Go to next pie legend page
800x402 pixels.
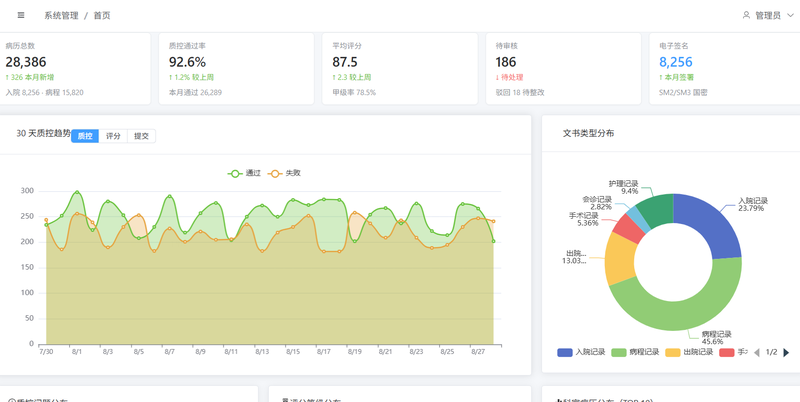pyautogui.click(x=786, y=352)
